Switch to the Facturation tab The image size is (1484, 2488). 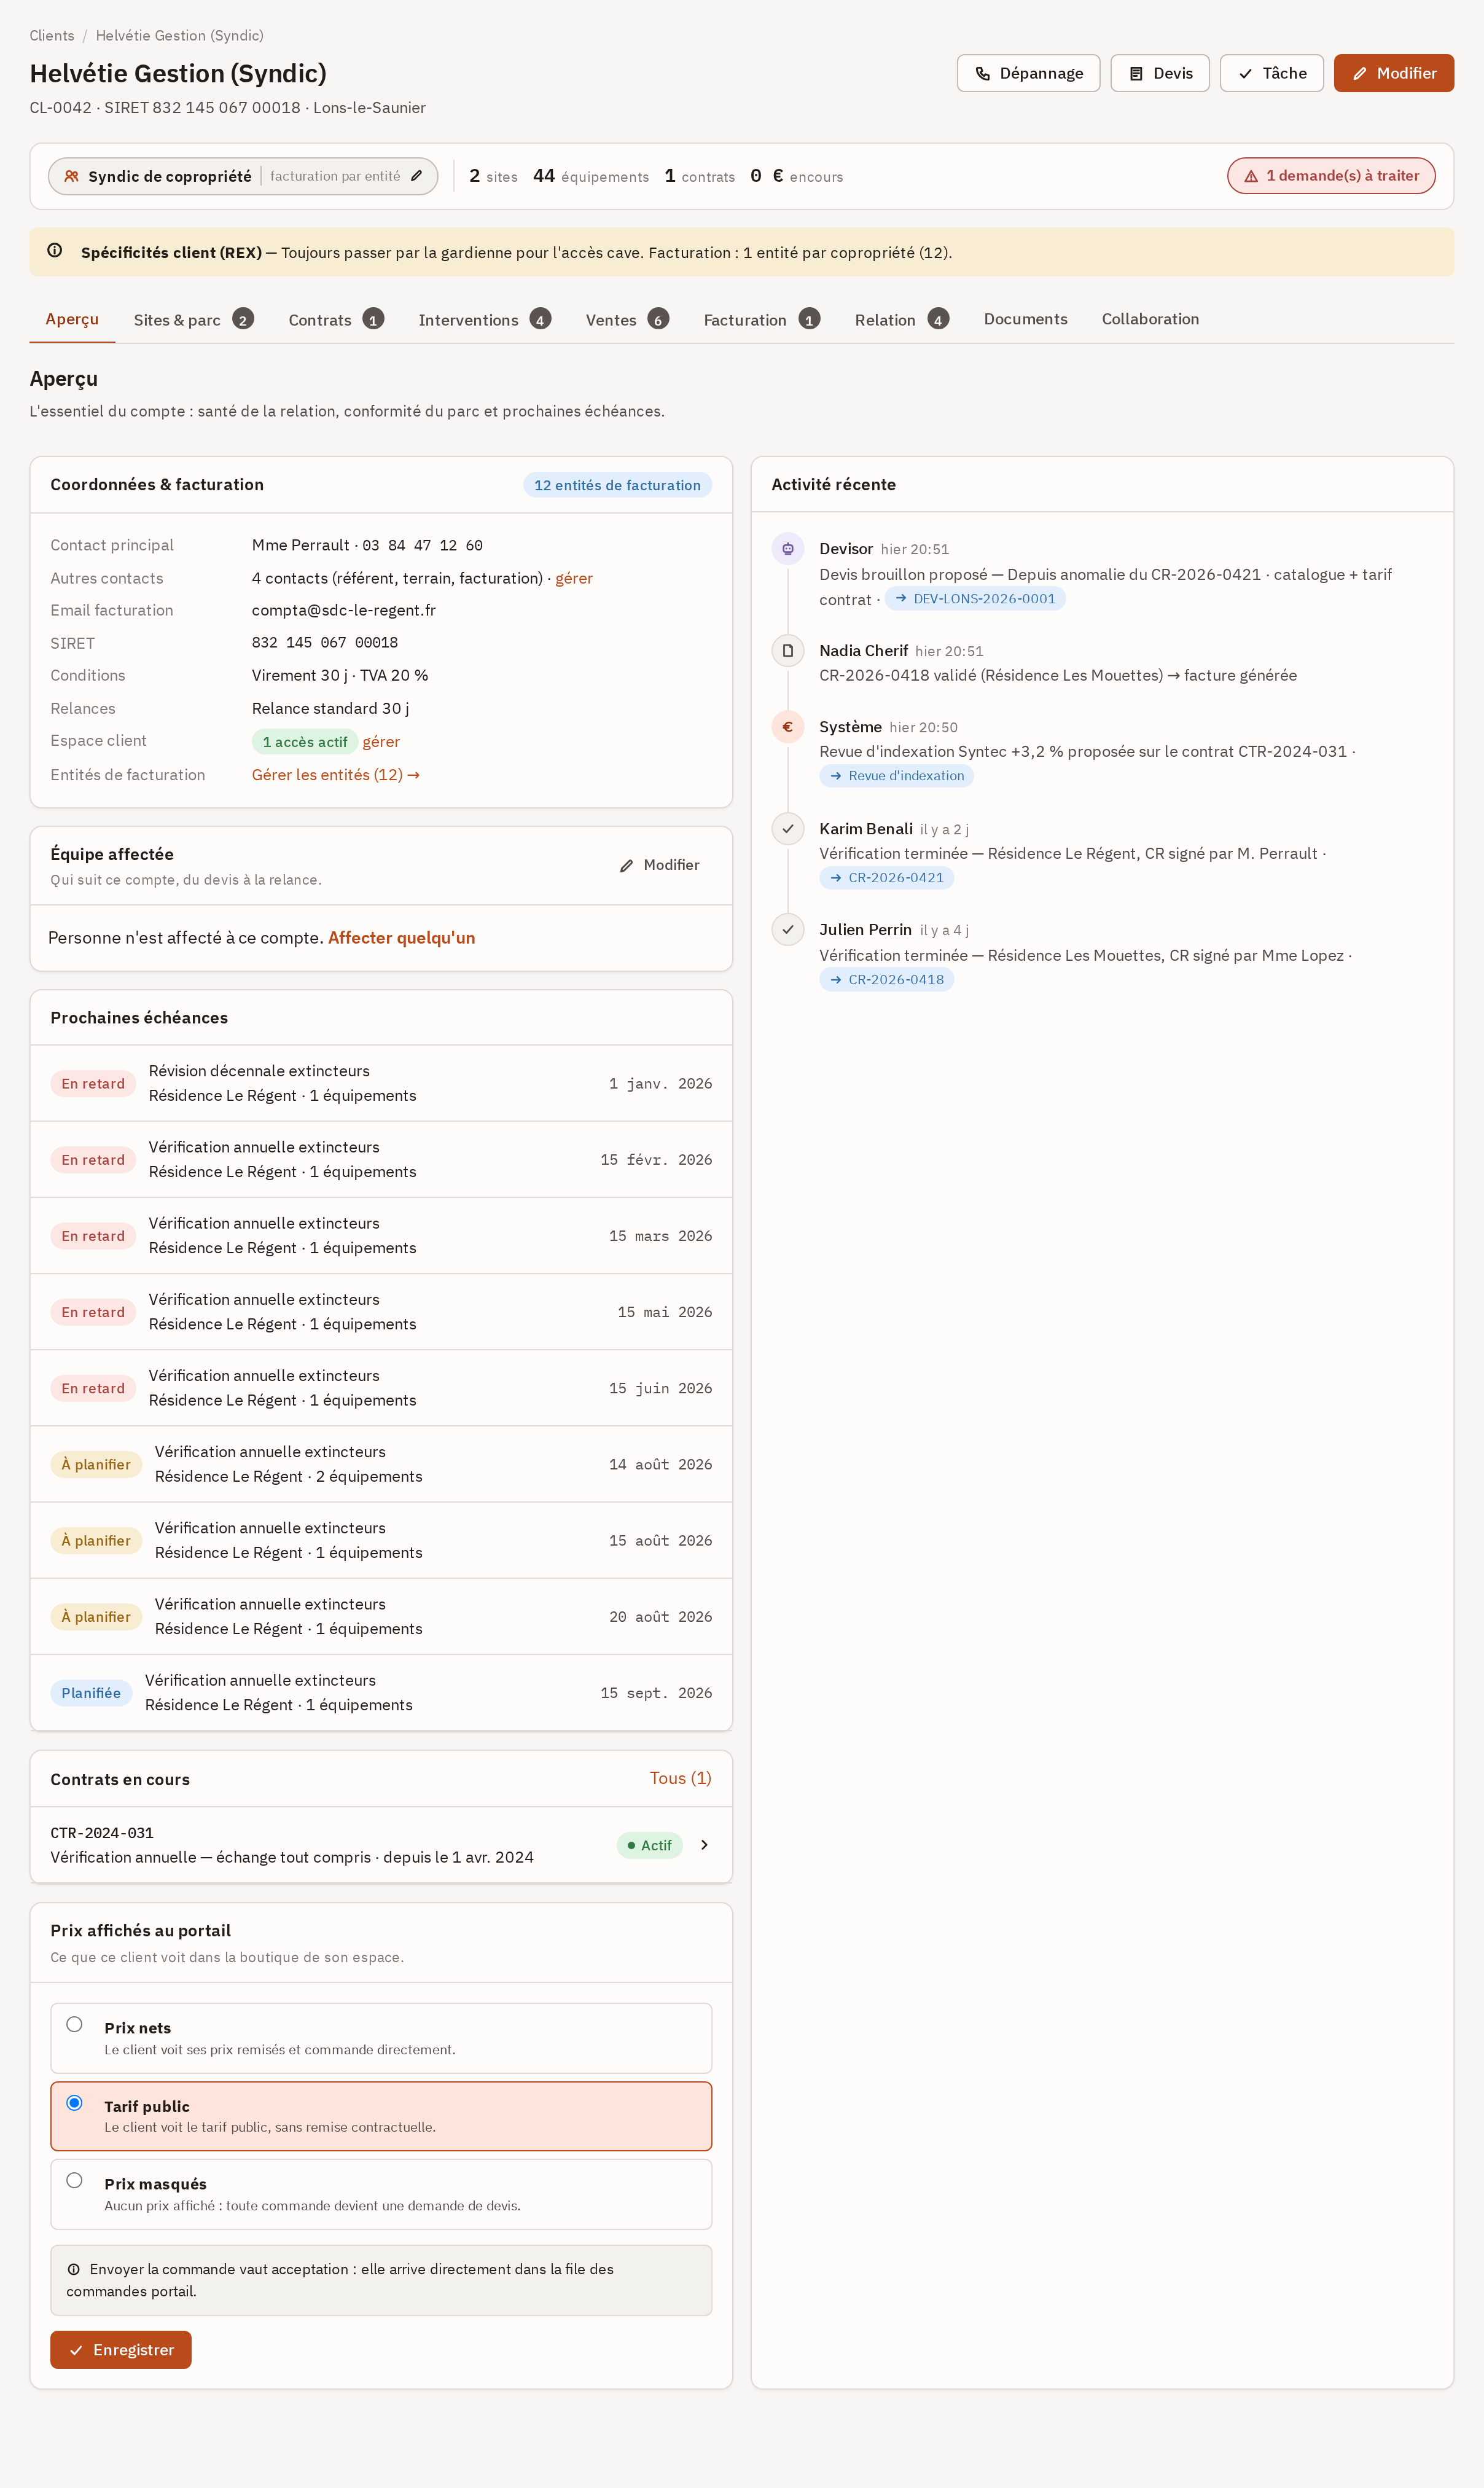(761, 319)
